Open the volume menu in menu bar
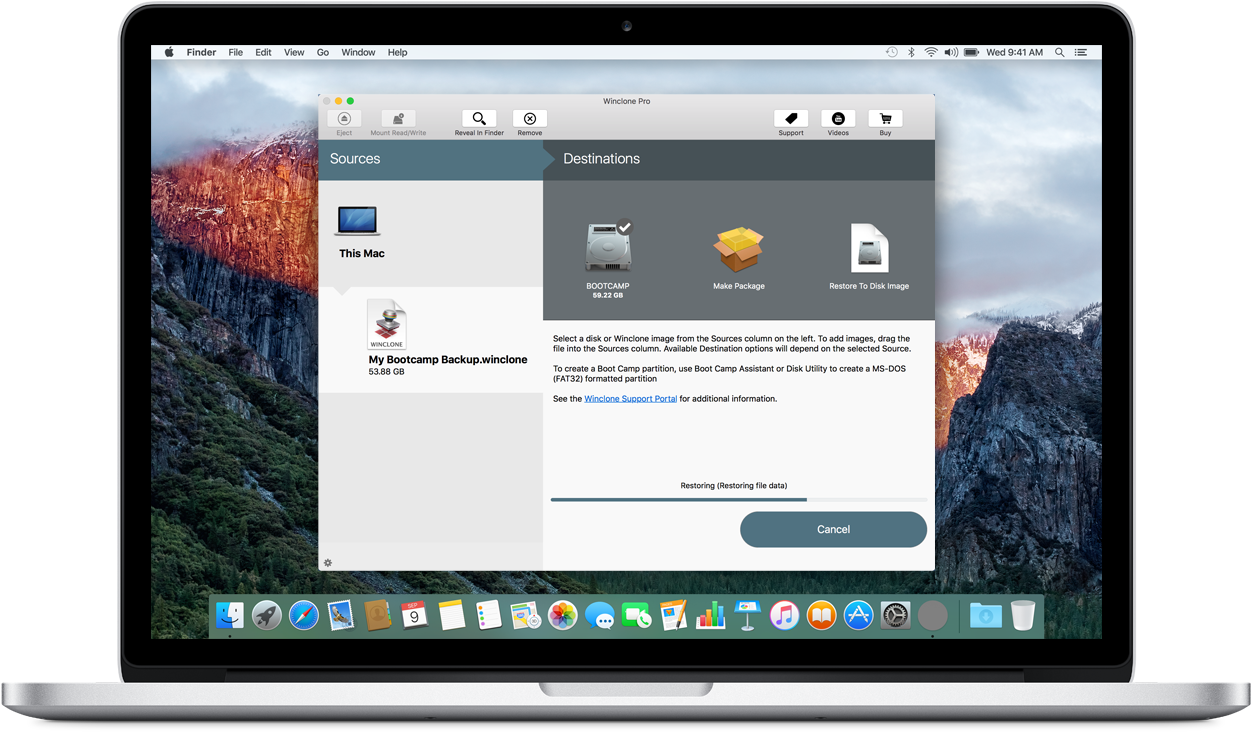Viewport: 1251px width, 732px height. coord(950,51)
